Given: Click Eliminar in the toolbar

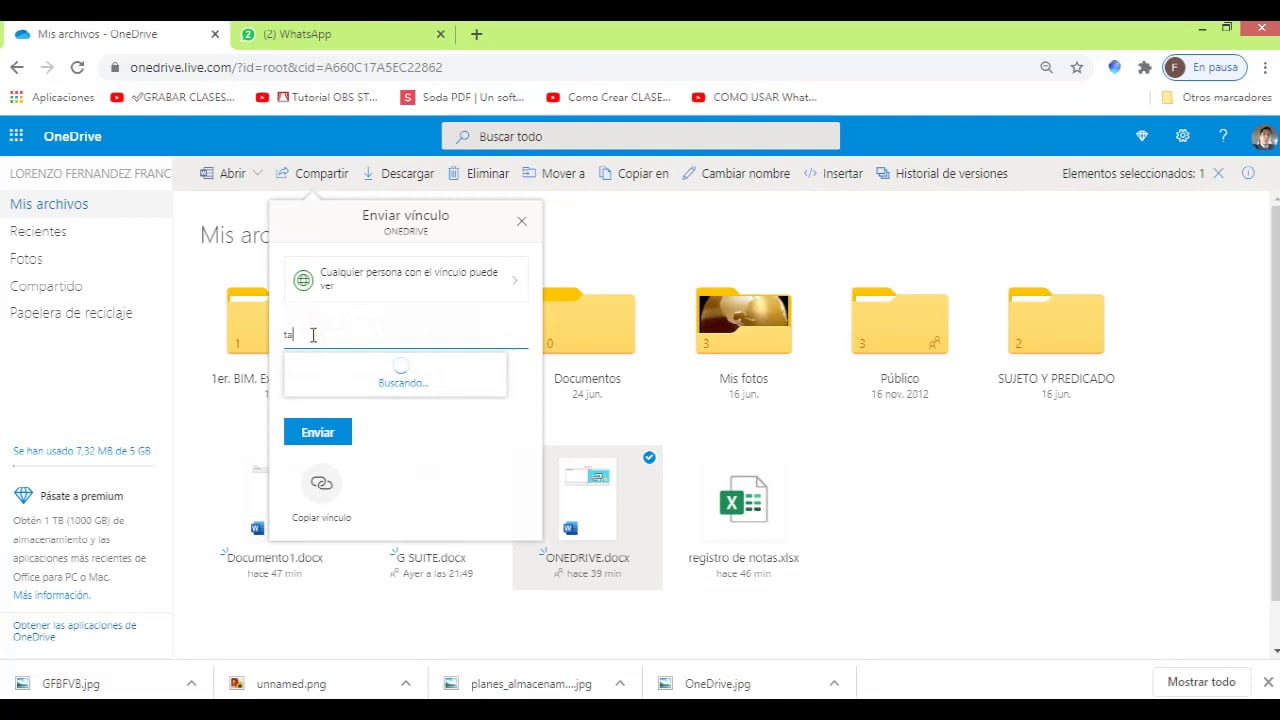Looking at the screenshot, I should pos(478,173).
